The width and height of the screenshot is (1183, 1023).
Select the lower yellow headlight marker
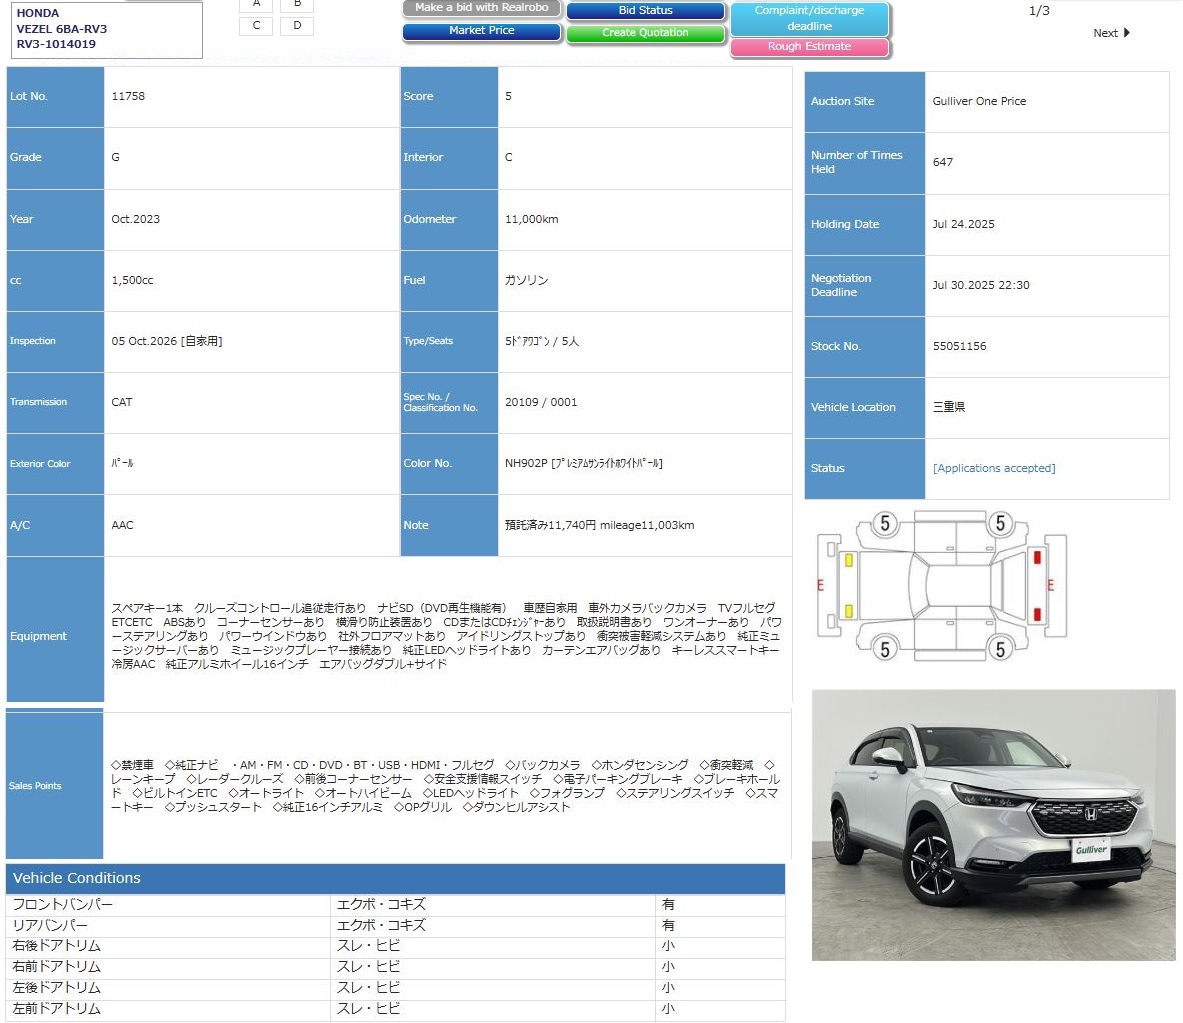click(x=849, y=611)
